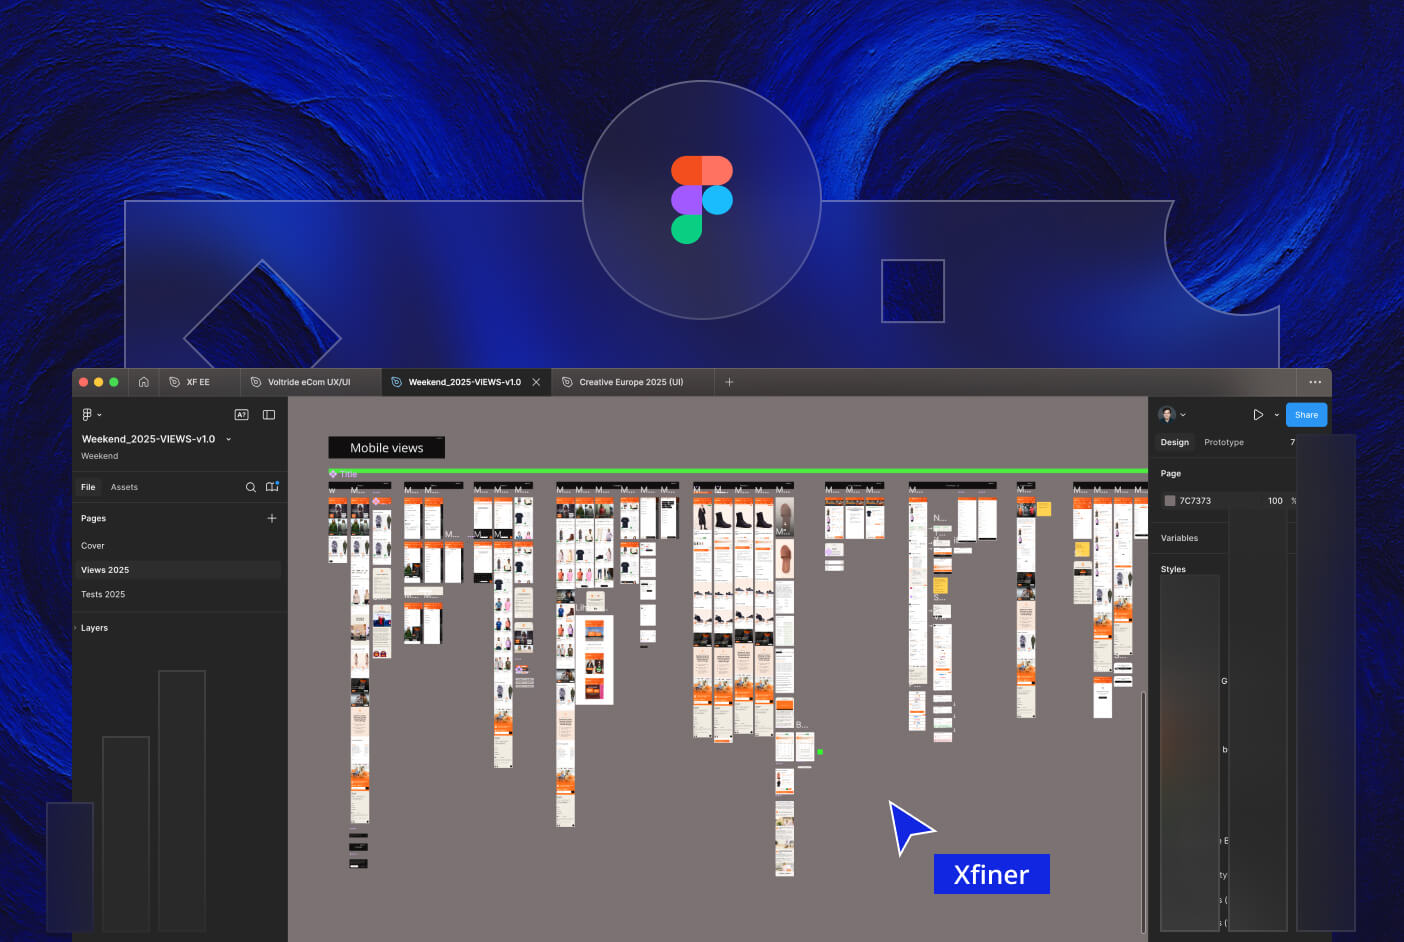Click the Weekend_2025-VIEWS-v1.0 file title
The image size is (1404, 942).
coord(148,439)
